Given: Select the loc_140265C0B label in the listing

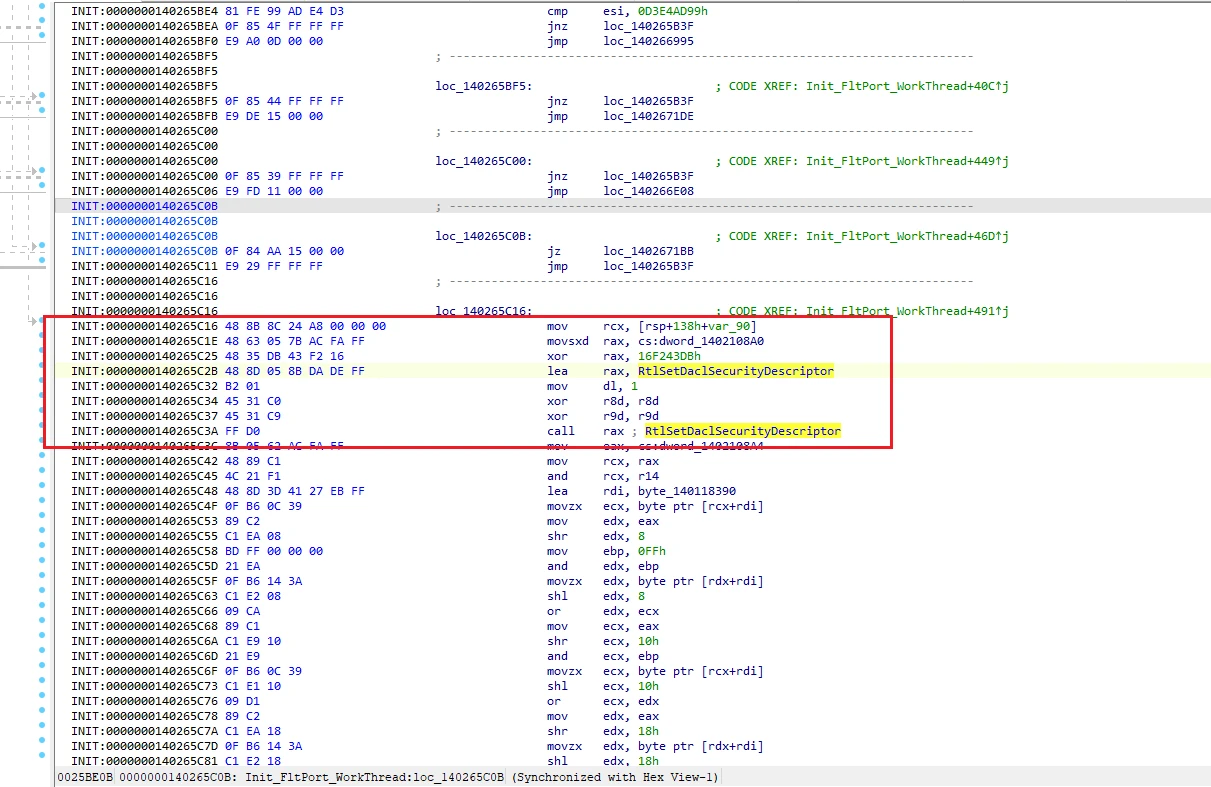Looking at the screenshot, I should point(483,236).
